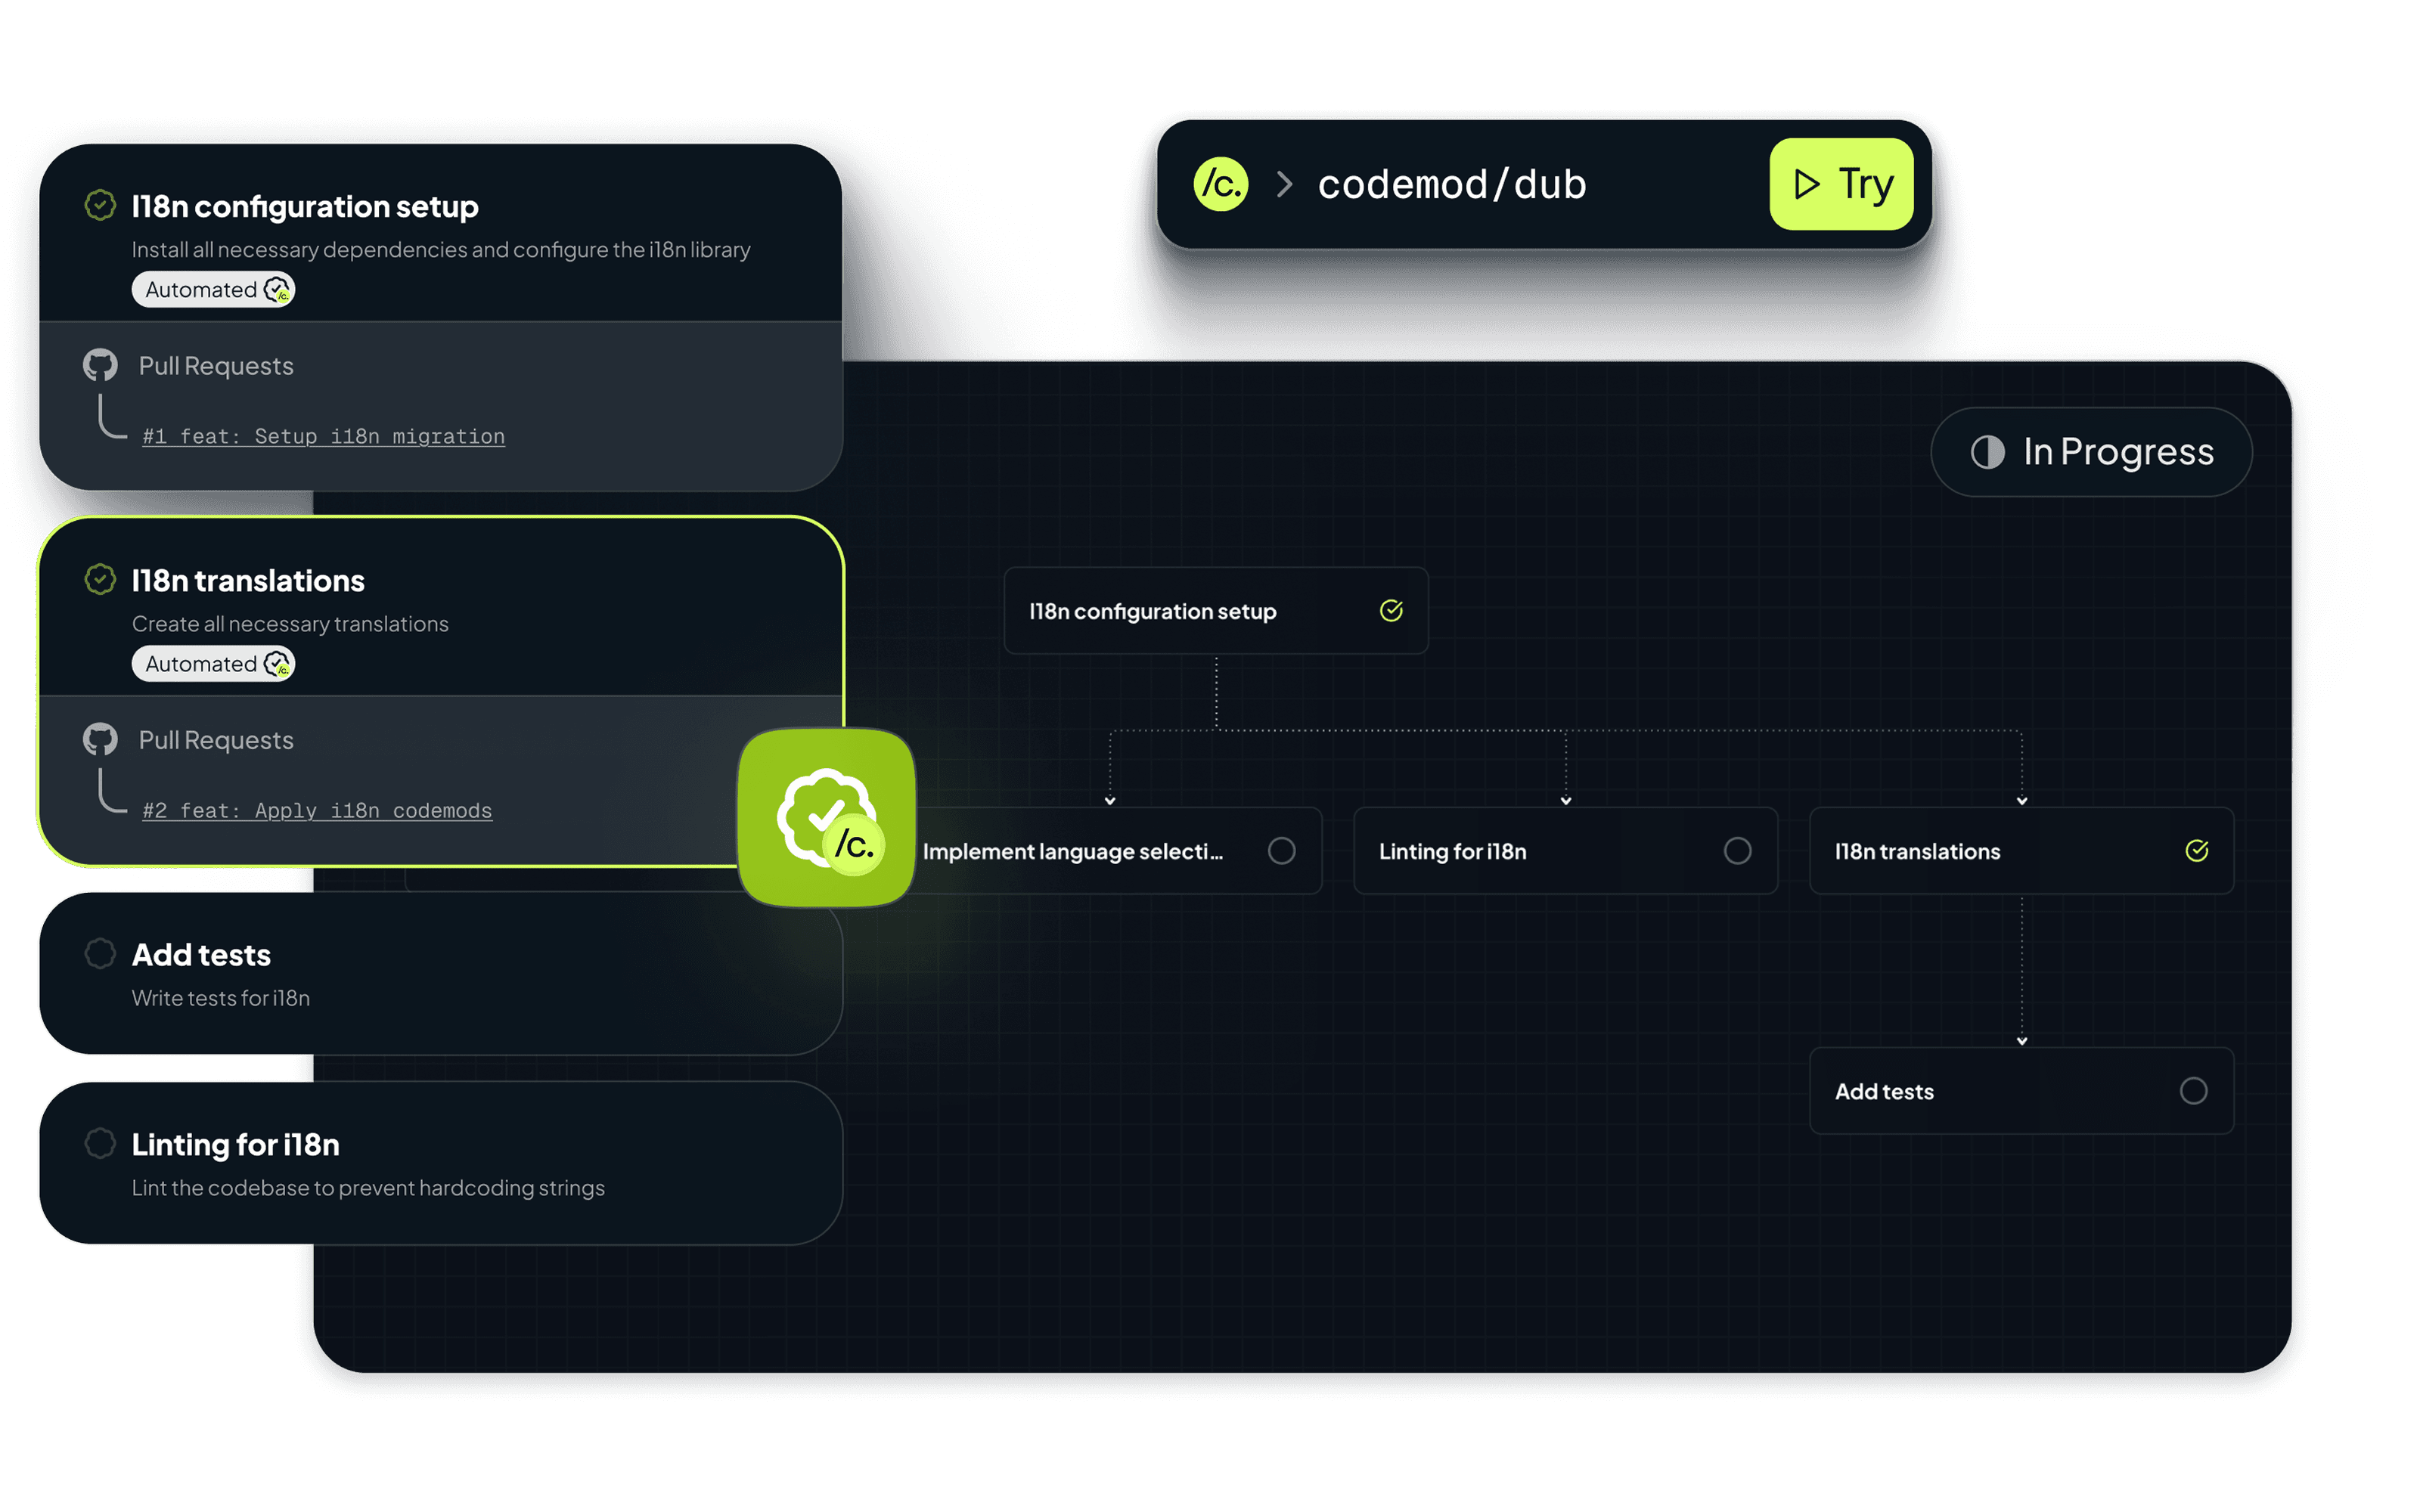Click 'Install all necessary dependencies' description
The image size is (2420, 1512).
tap(441, 250)
